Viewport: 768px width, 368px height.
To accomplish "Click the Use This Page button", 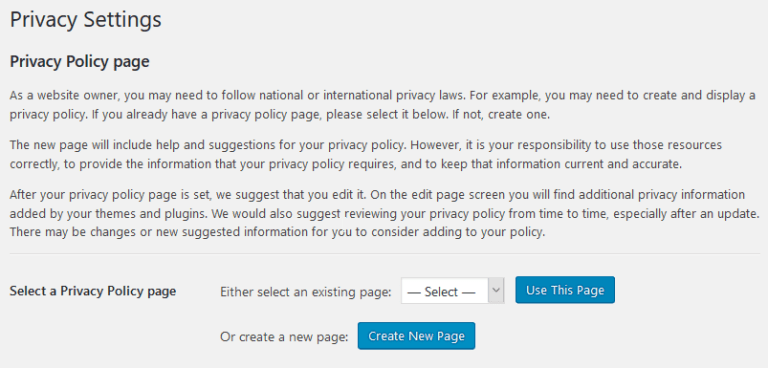I will click(565, 290).
